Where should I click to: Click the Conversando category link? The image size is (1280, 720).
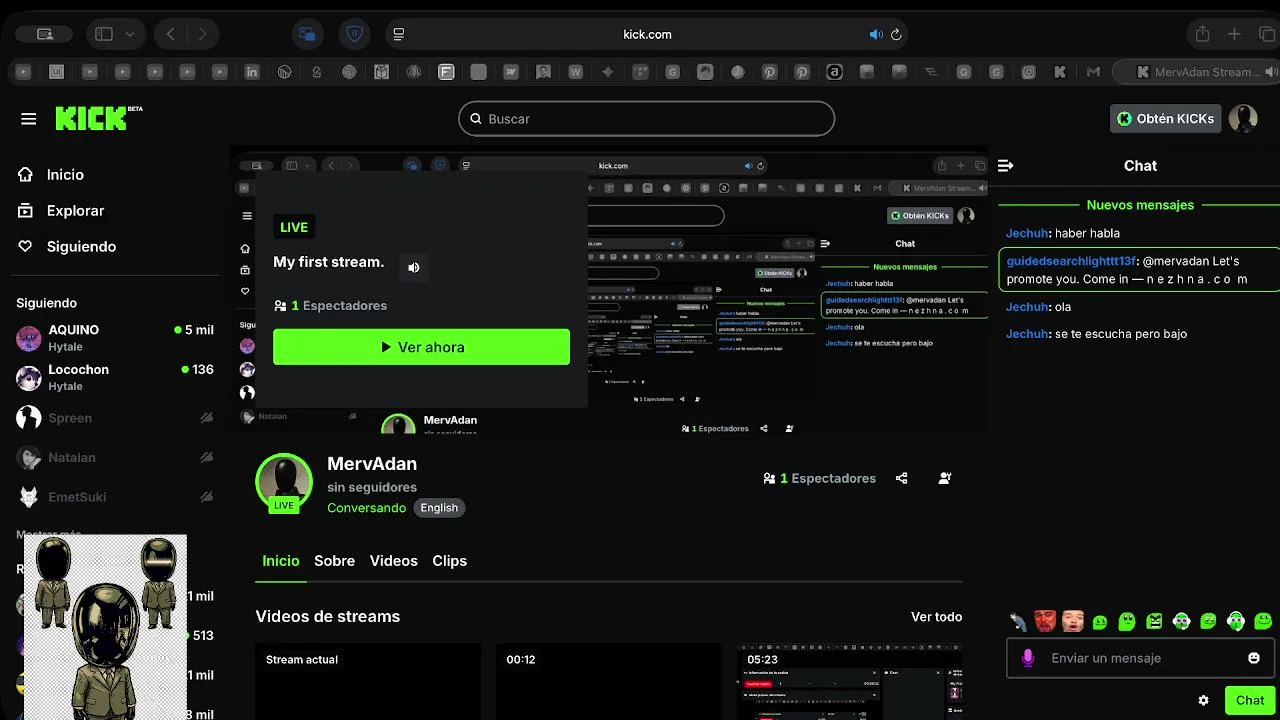[x=366, y=508]
